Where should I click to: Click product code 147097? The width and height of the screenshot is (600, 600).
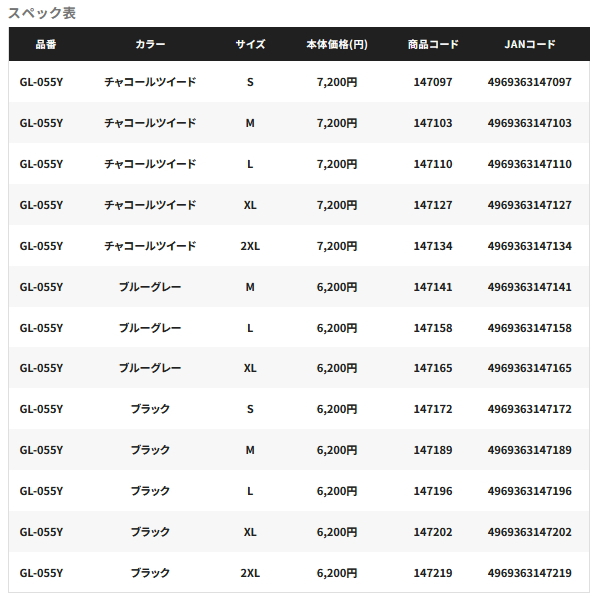[x=433, y=82]
